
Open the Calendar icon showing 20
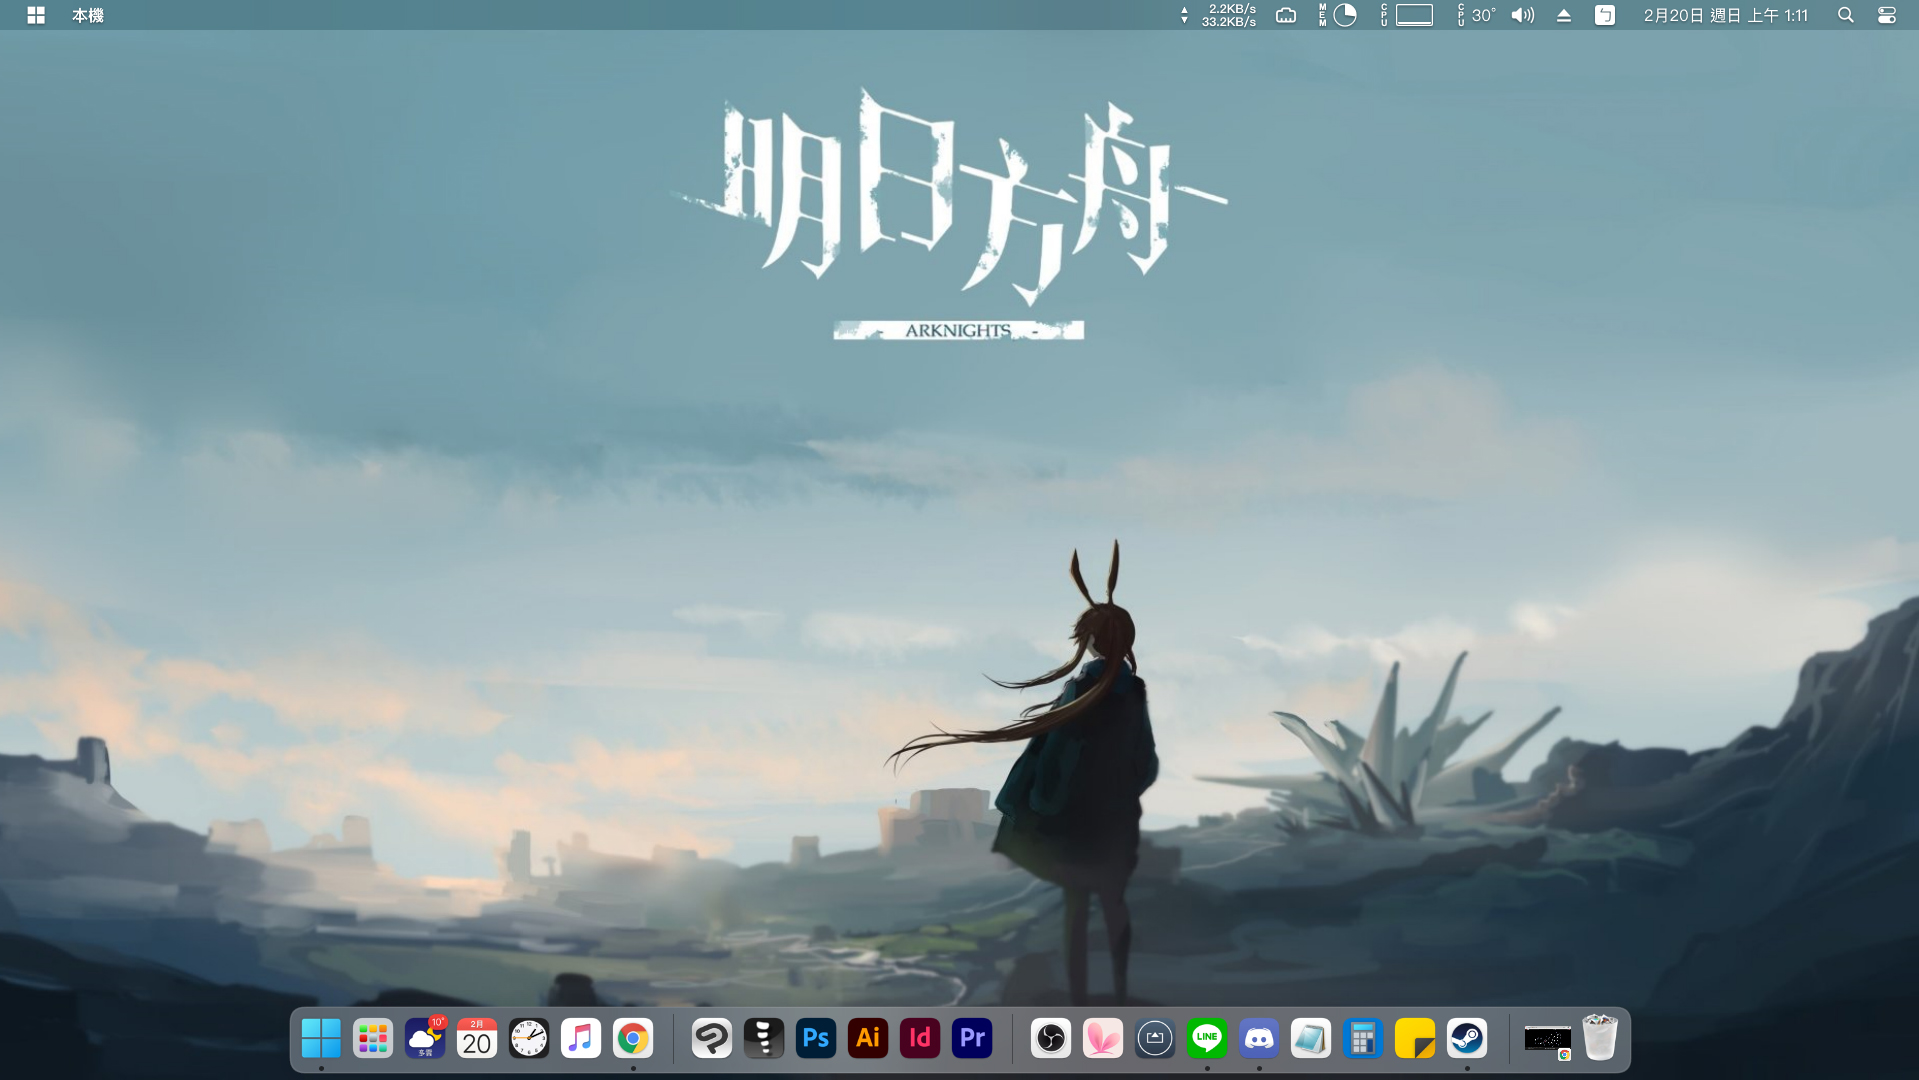pos(477,1039)
